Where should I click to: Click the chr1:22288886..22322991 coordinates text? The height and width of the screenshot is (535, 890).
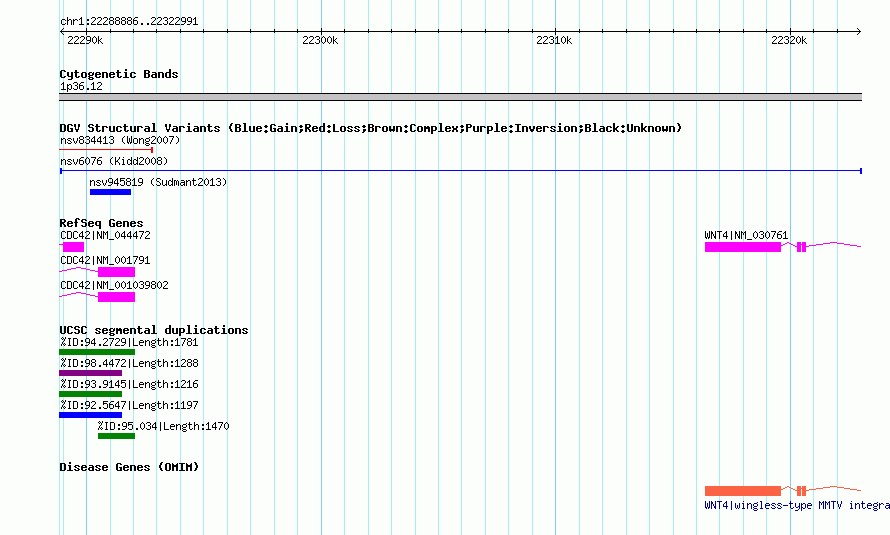pyautogui.click(x=129, y=22)
